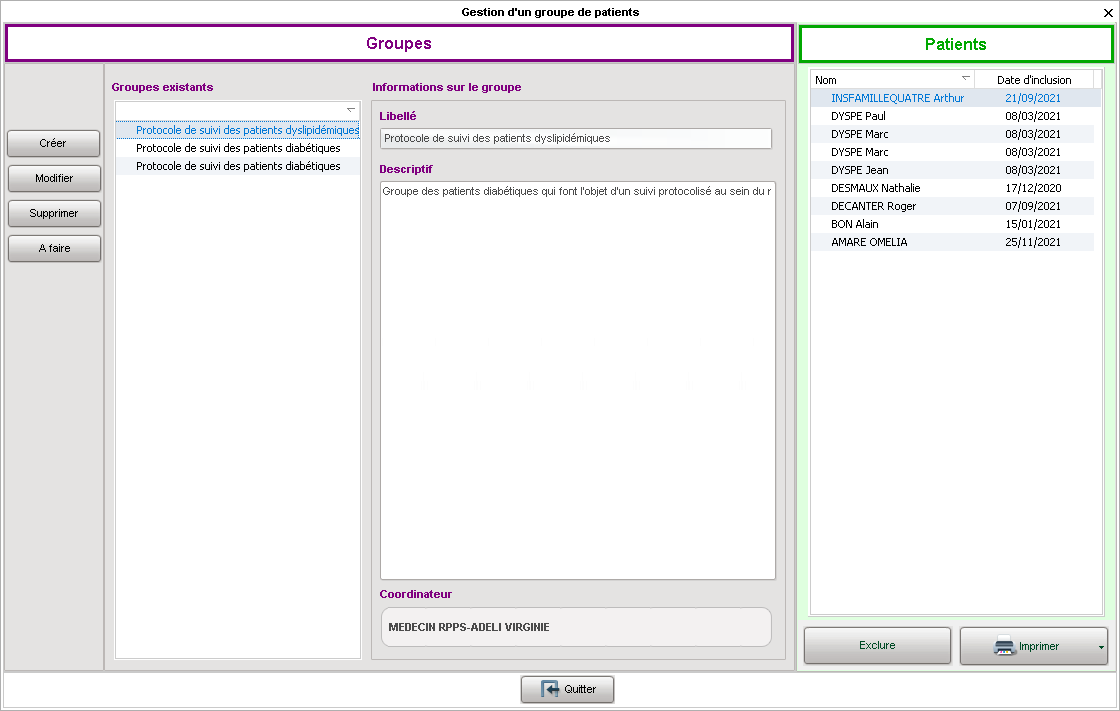
Task: Click the Supprimer button
Action: [54, 213]
